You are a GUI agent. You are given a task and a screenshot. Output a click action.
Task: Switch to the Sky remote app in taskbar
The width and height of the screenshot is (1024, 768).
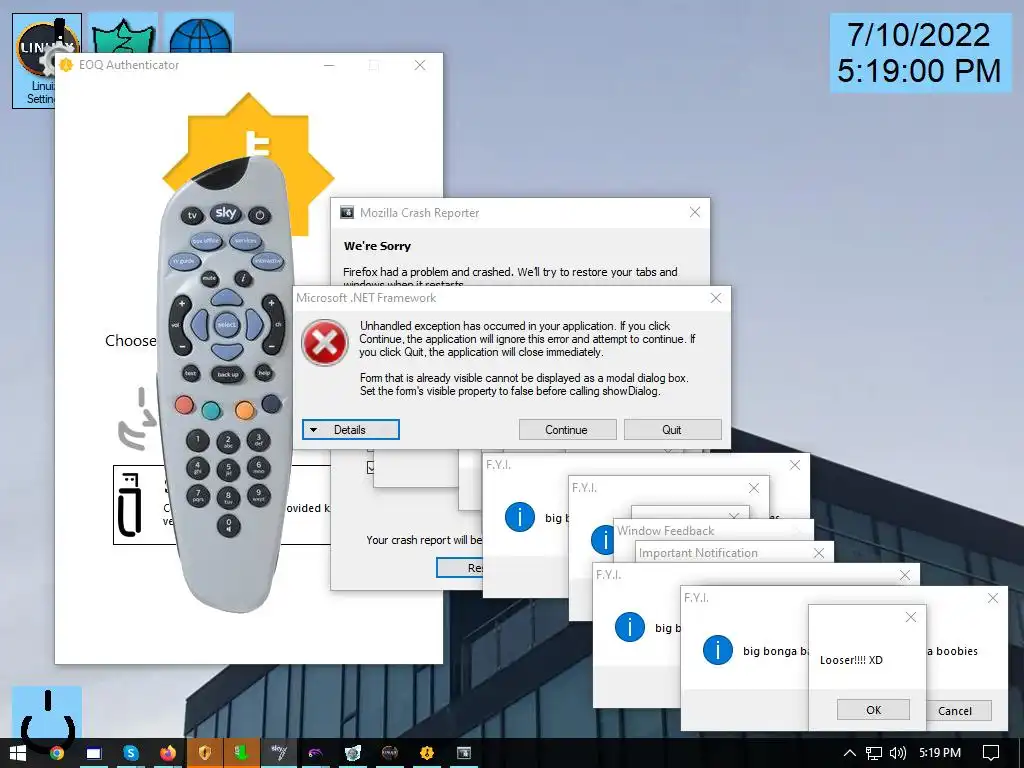(279, 753)
